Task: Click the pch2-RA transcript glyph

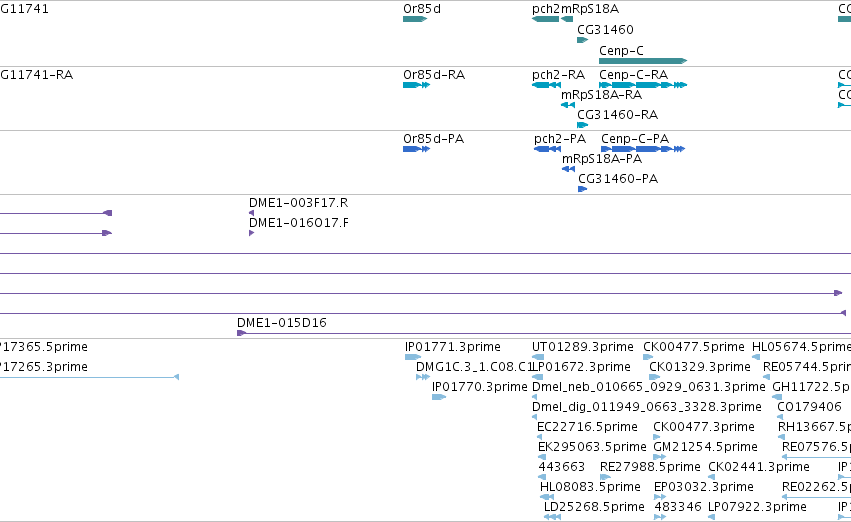Action: pyautogui.click(x=547, y=85)
